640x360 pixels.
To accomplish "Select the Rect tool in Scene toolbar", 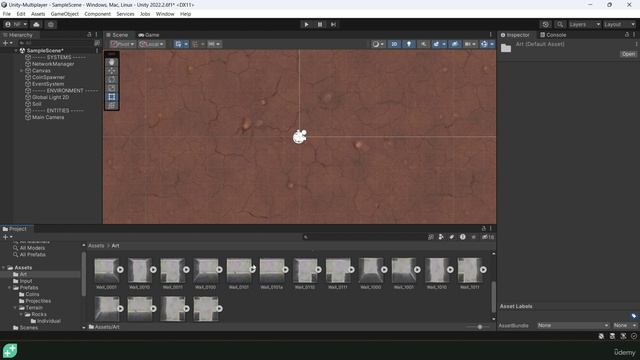I will pos(111,97).
